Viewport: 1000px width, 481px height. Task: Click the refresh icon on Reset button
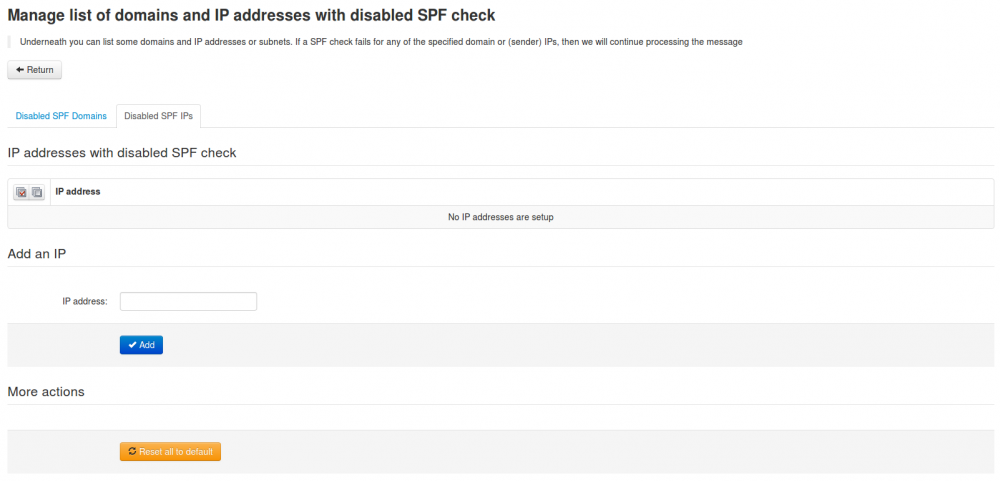(132, 452)
